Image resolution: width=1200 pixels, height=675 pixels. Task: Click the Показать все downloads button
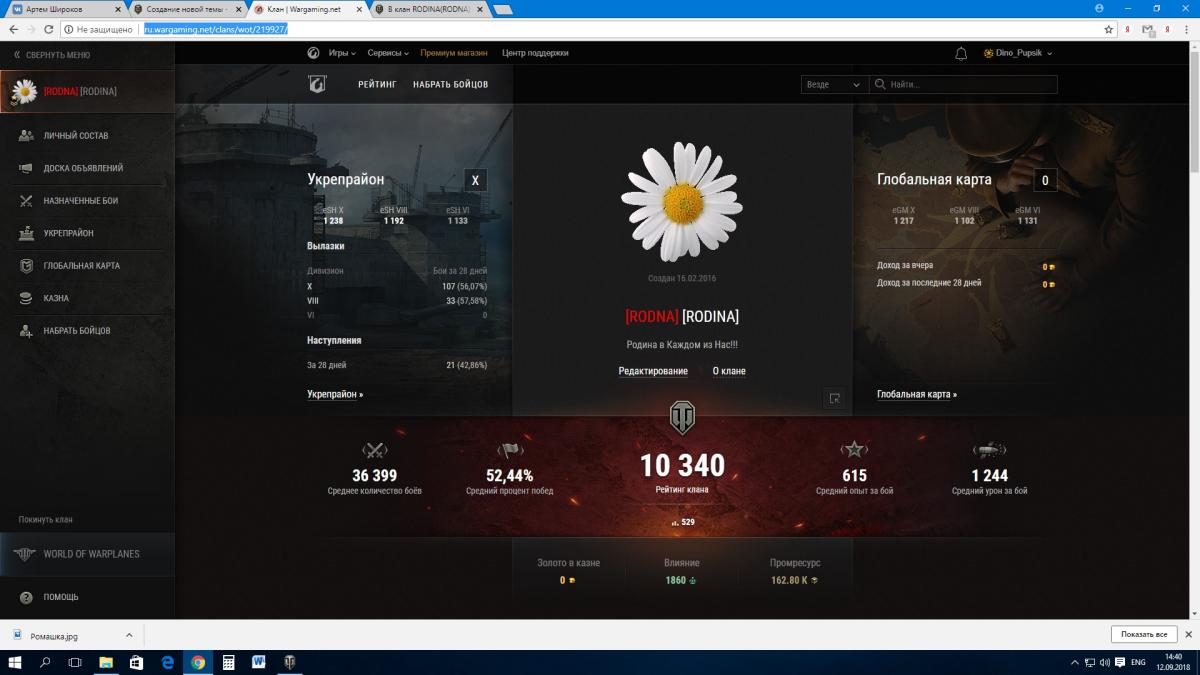[1144, 635]
